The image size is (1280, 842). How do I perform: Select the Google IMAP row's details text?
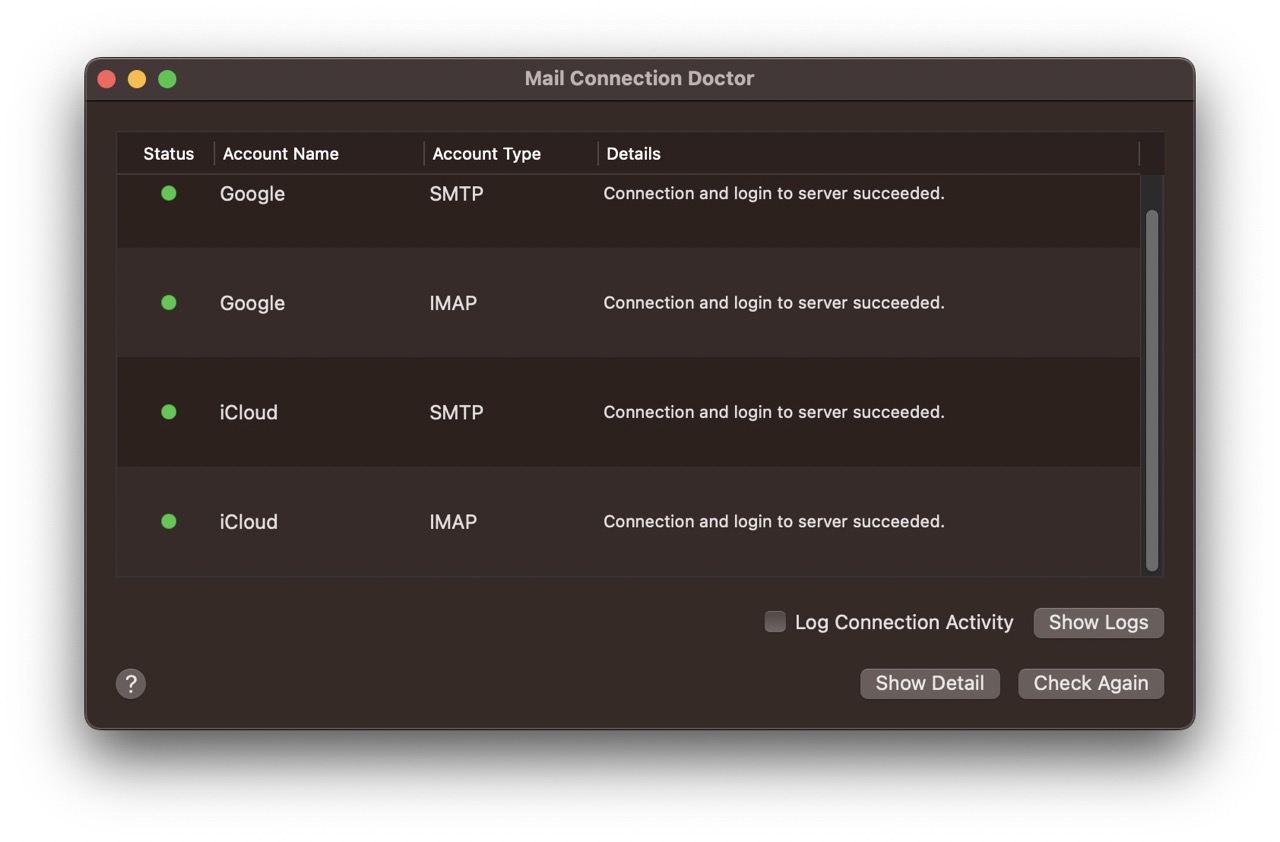773,303
